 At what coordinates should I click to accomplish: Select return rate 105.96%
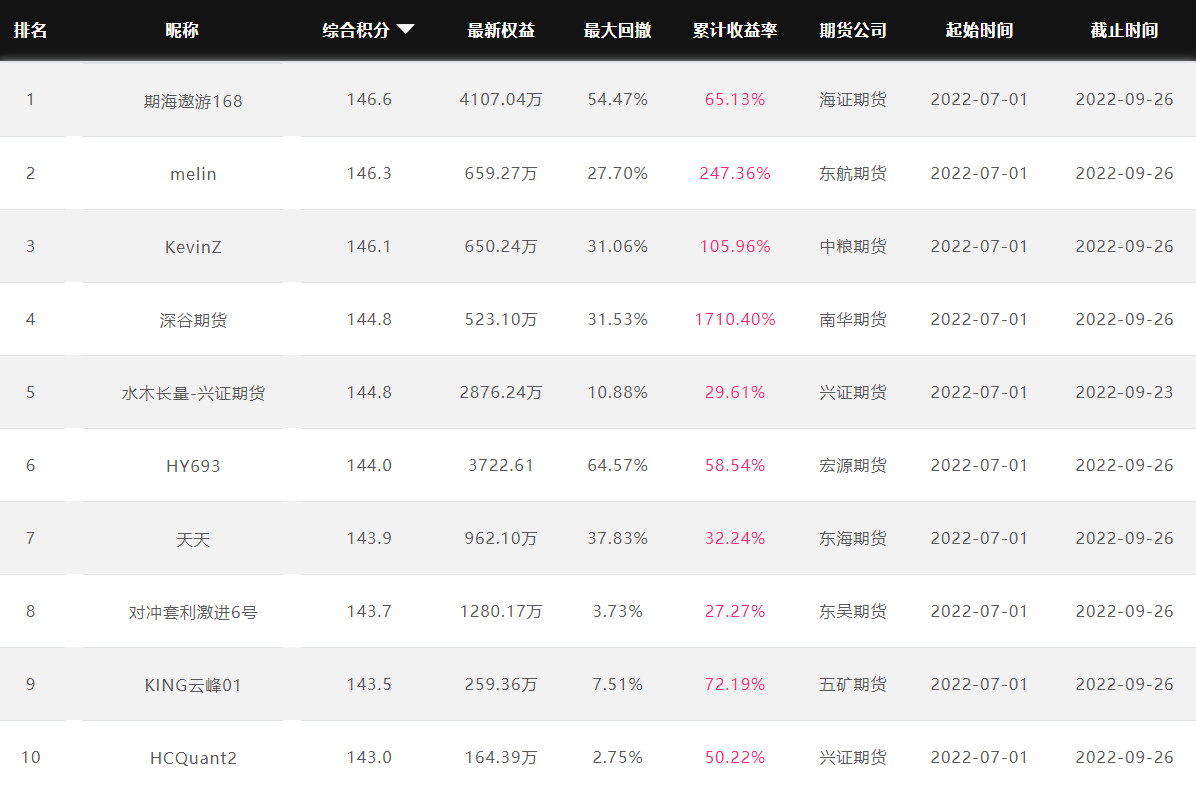[x=735, y=246]
